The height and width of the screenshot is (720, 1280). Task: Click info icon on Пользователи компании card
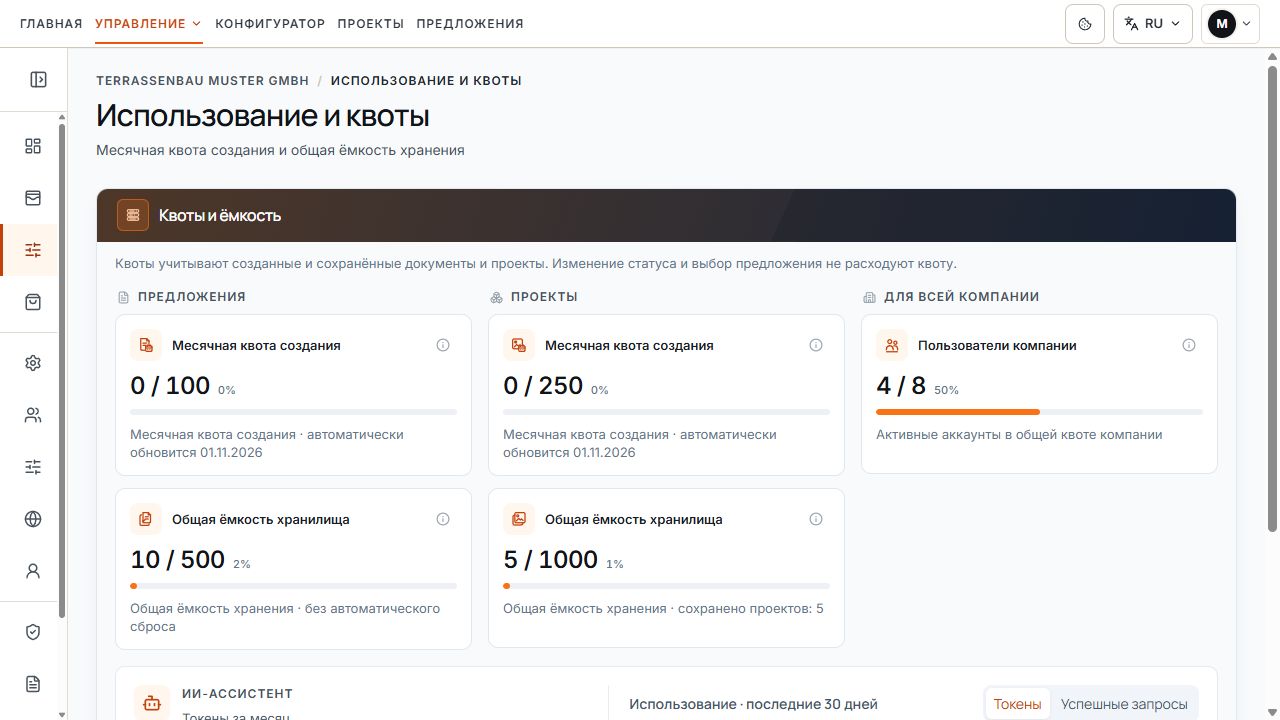click(x=1189, y=345)
